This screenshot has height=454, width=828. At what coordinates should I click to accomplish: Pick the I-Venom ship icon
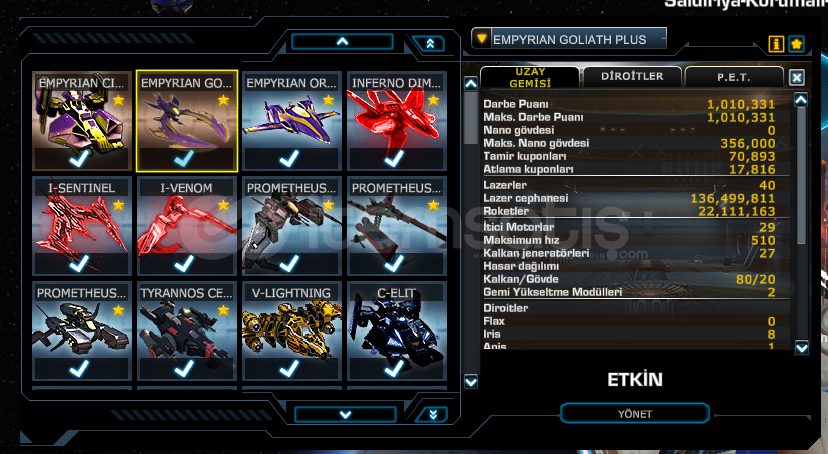pyautogui.click(x=186, y=226)
